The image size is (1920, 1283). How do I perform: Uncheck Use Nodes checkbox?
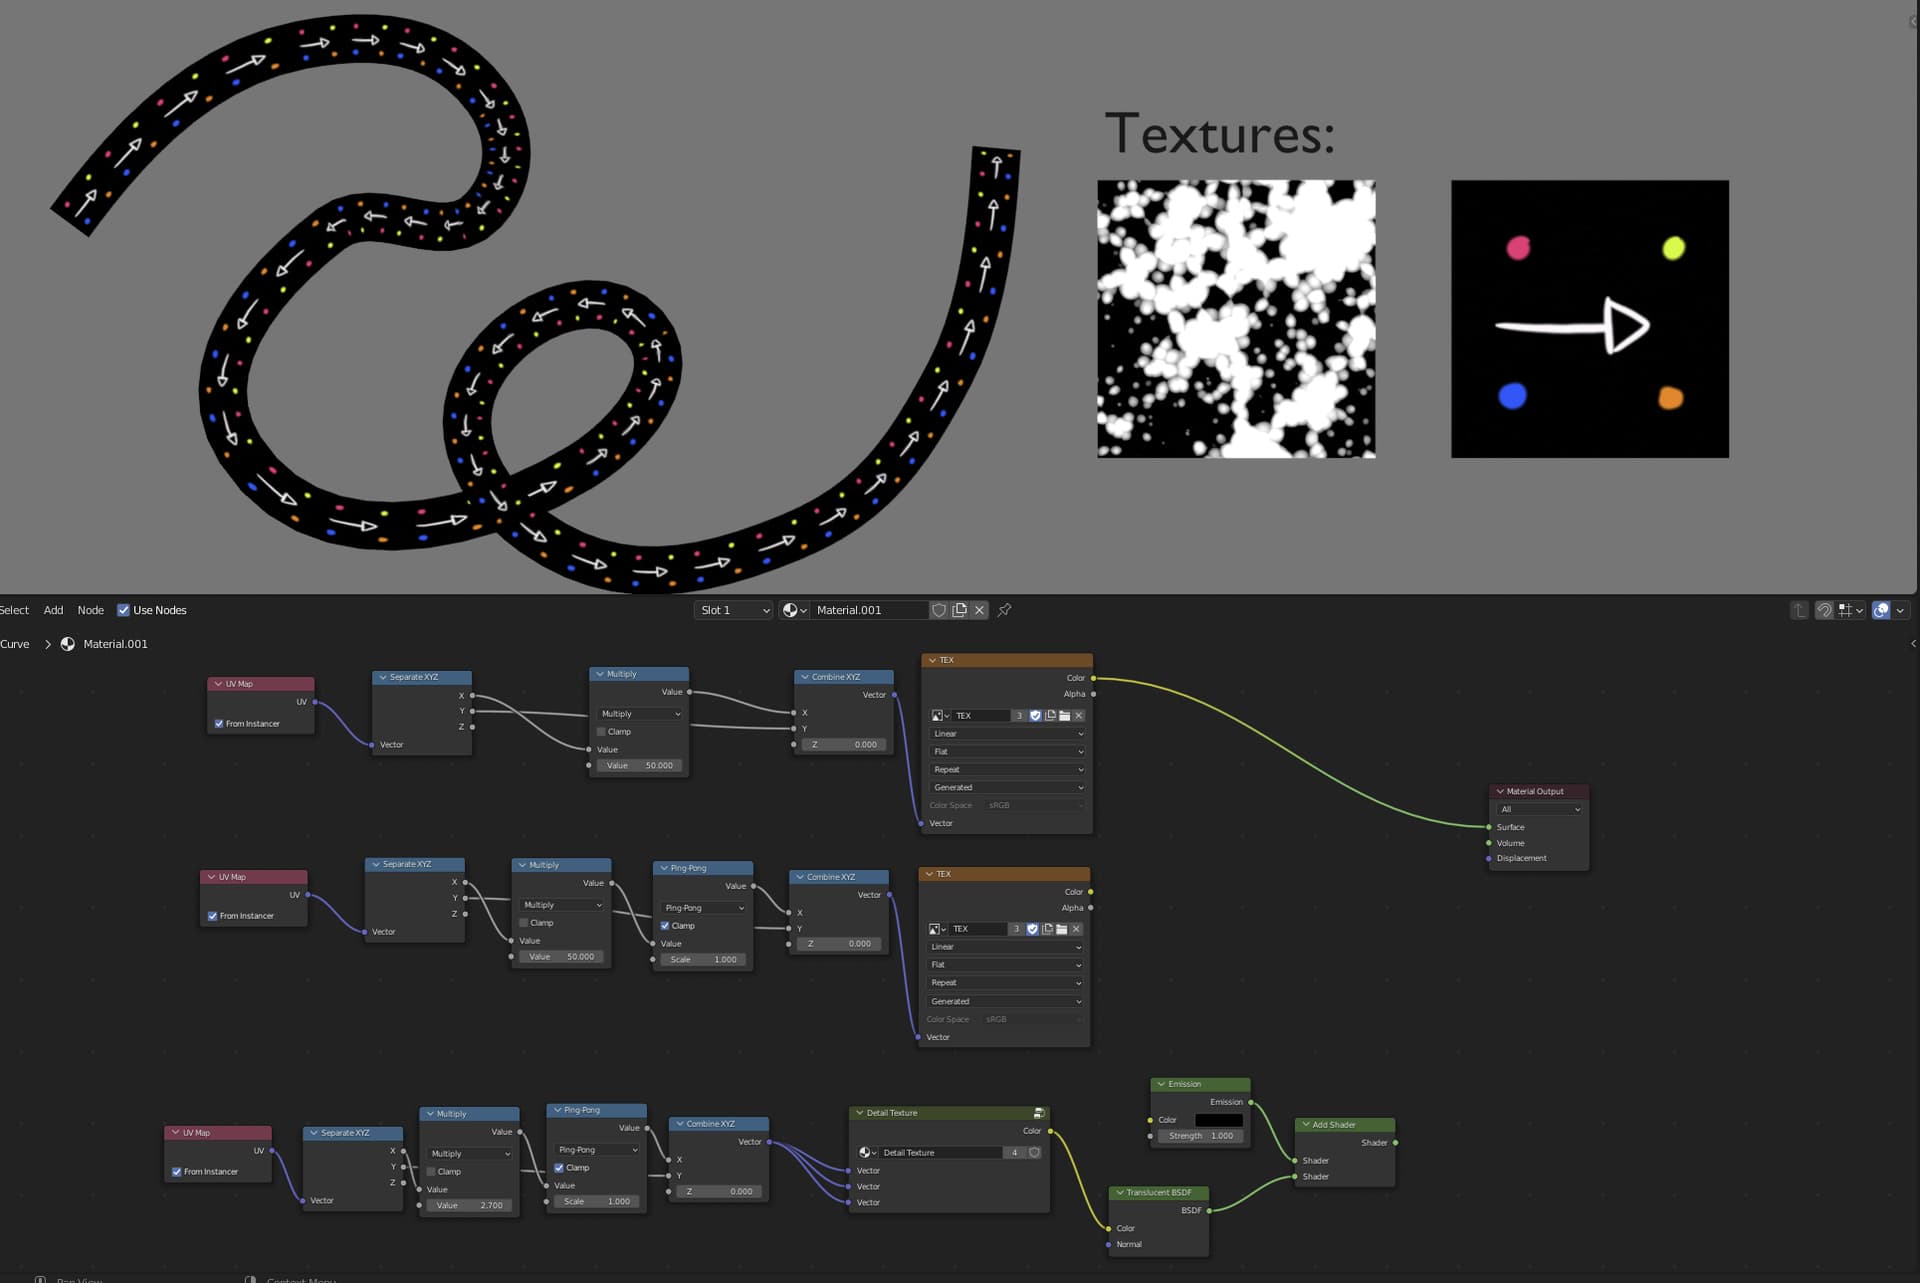coord(124,610)
